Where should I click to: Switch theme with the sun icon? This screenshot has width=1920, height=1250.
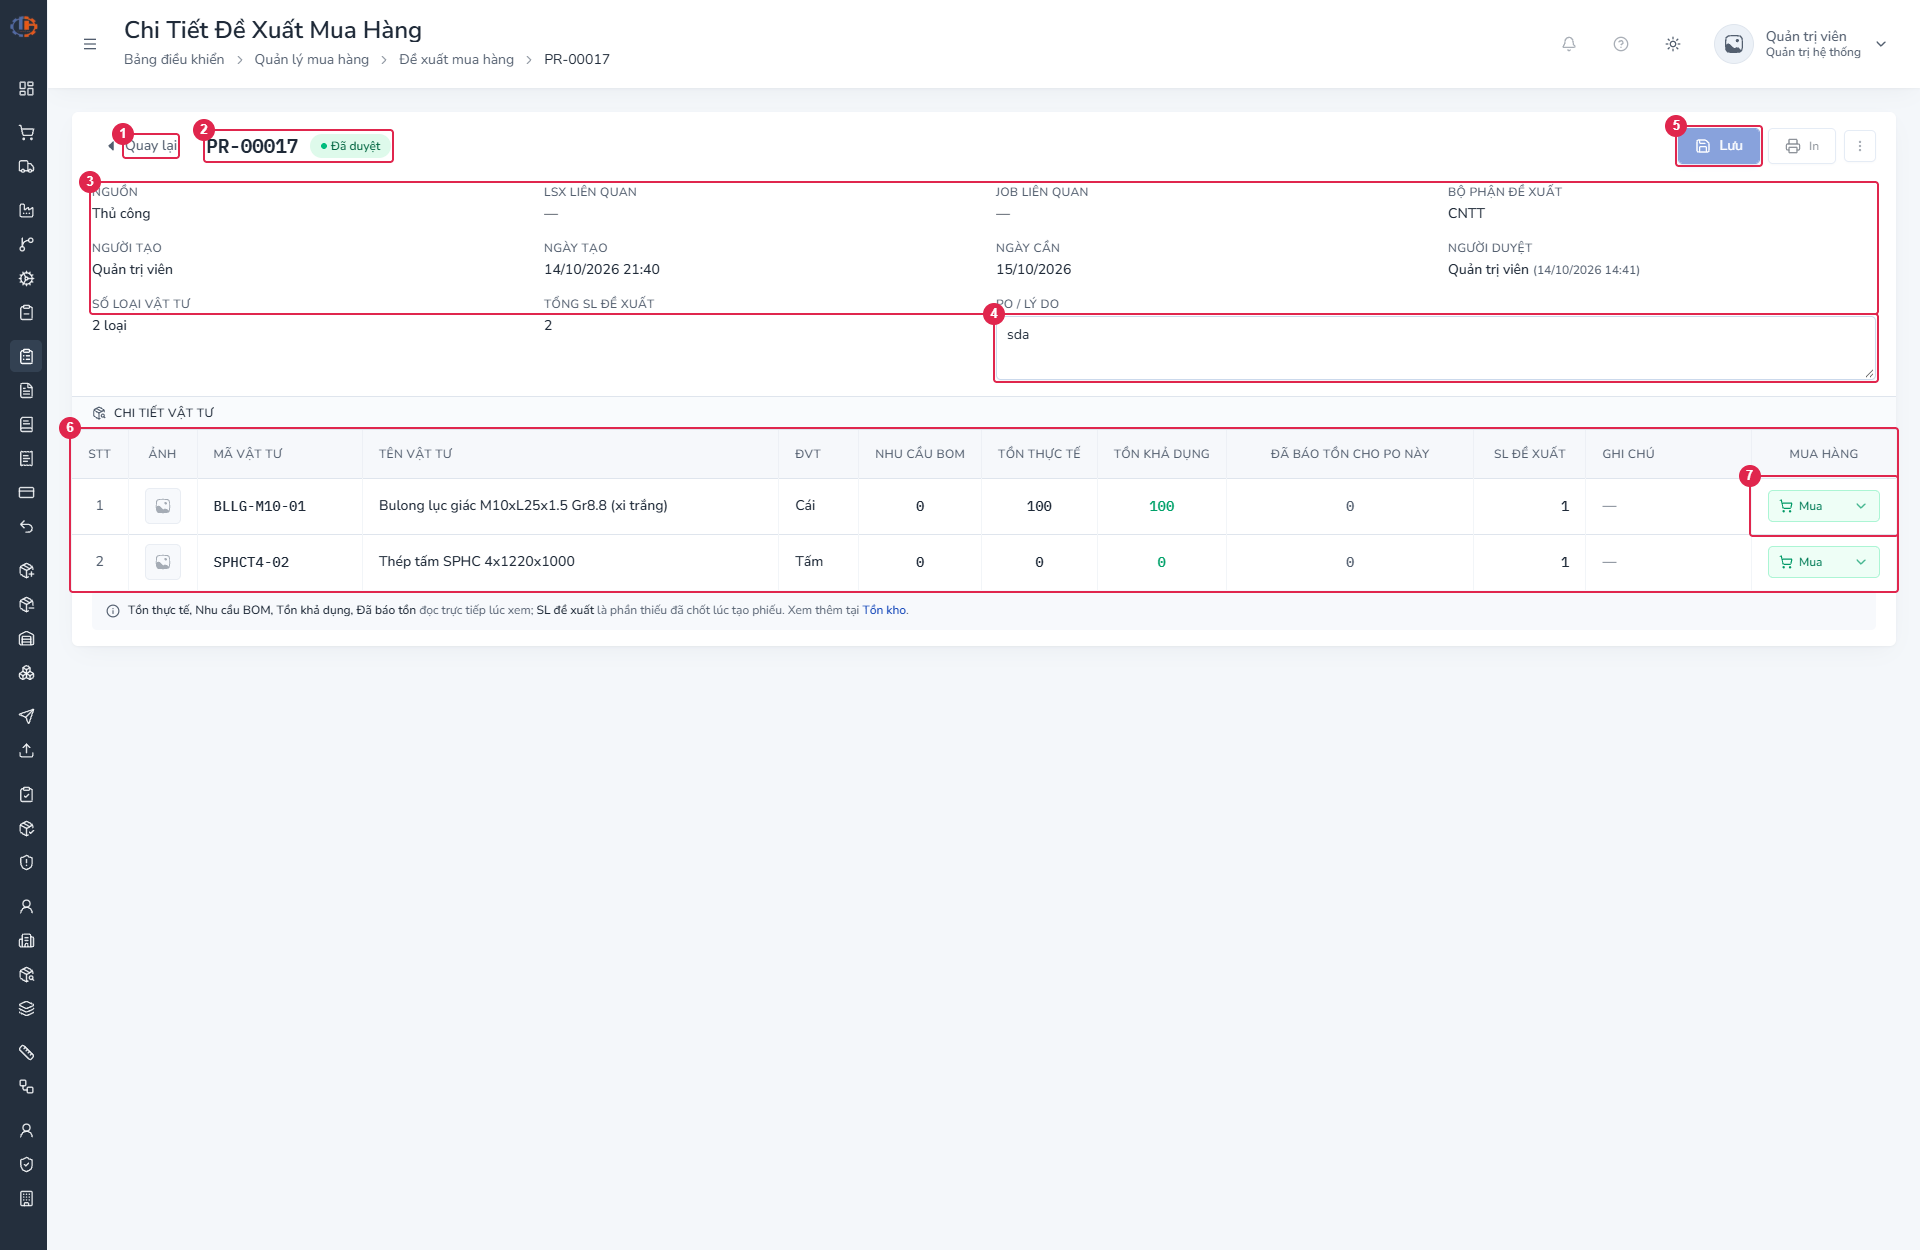click(x=1673, y=44)
